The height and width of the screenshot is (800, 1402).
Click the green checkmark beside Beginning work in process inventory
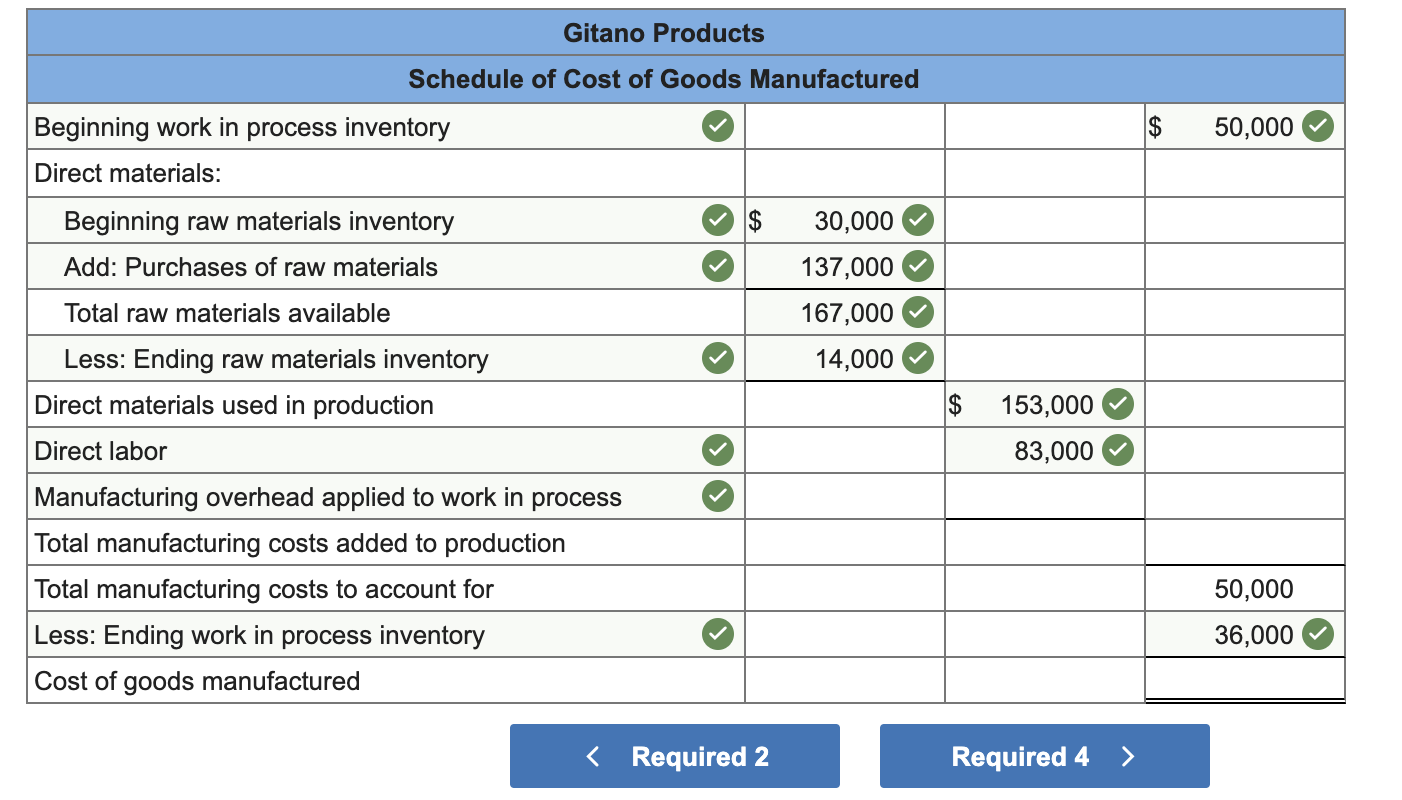pyautogui.click(x=716, y=126)
